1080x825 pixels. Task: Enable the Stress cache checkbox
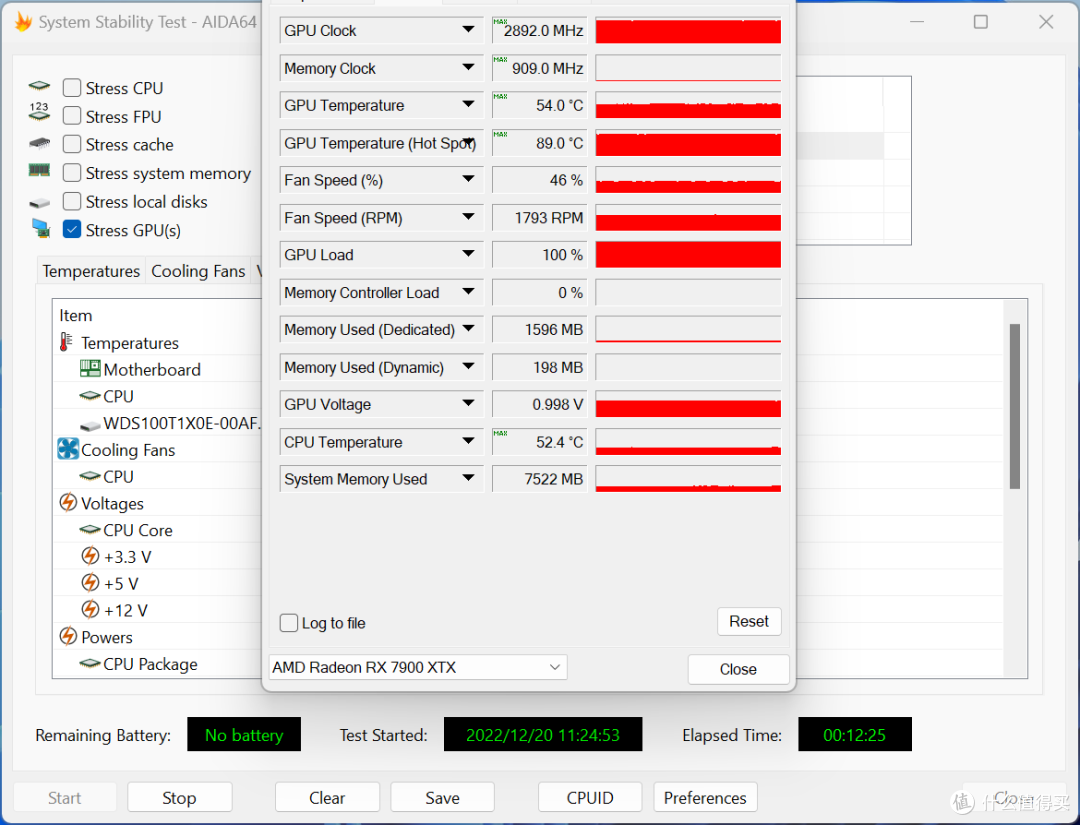(72, 144)
